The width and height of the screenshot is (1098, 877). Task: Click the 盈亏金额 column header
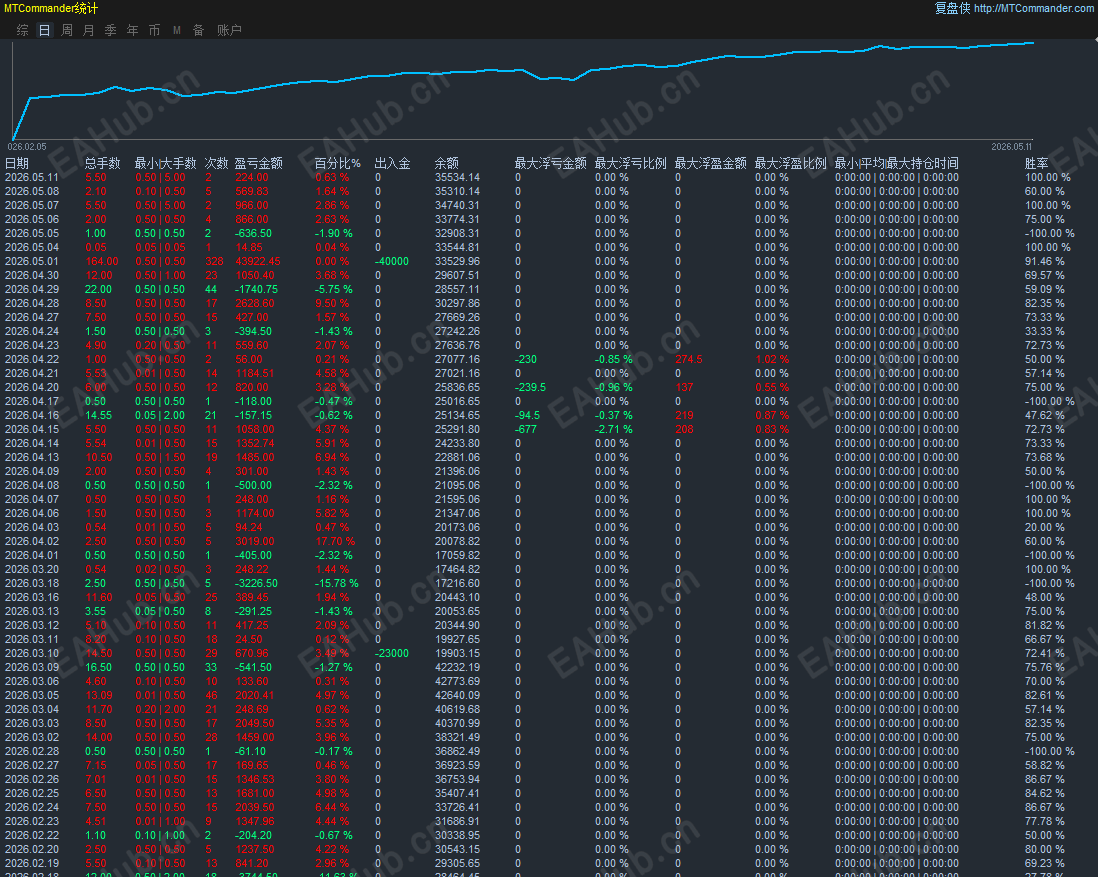[x=258, y=163]
